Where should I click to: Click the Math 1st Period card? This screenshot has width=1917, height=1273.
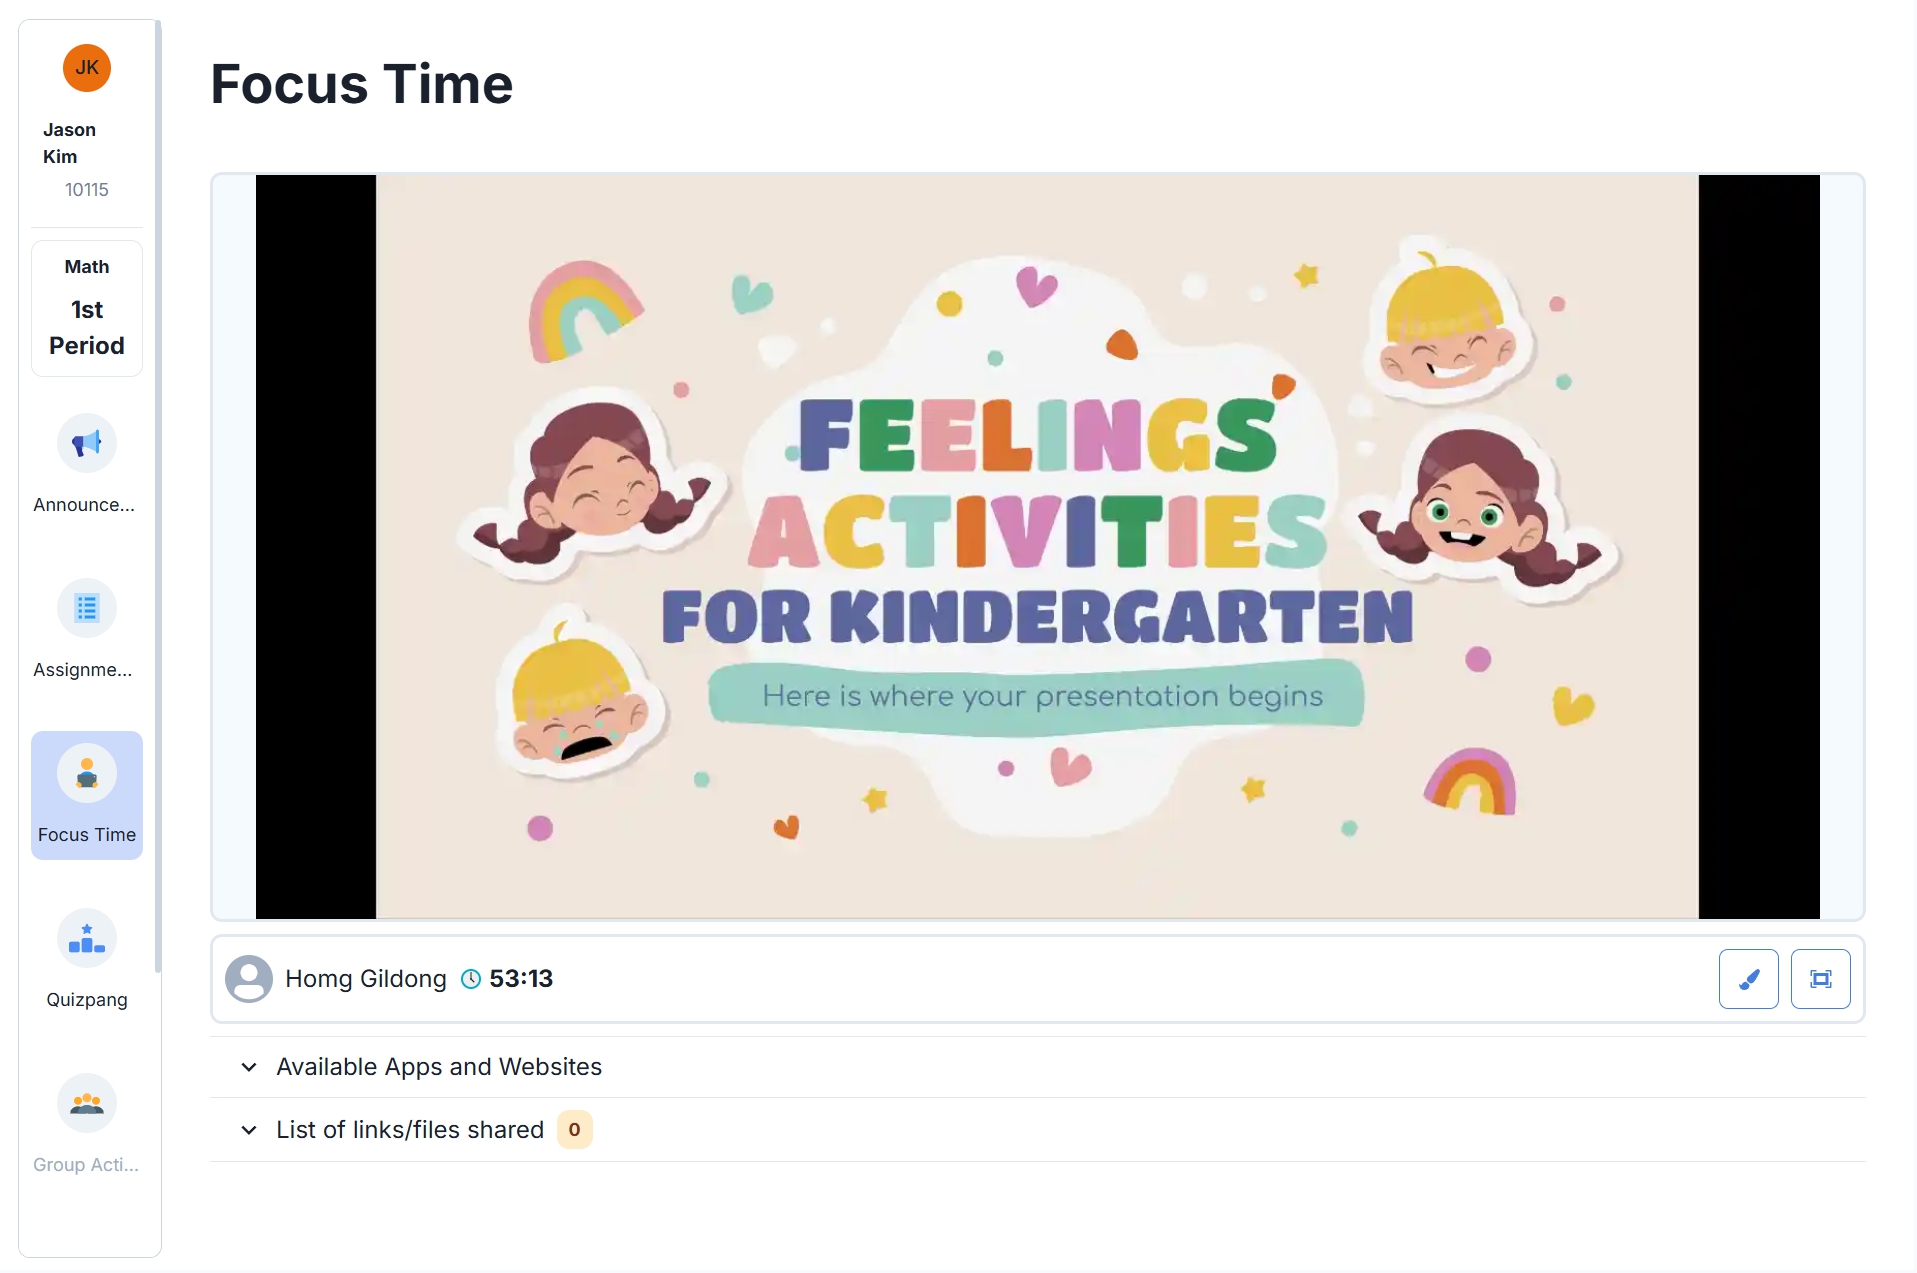(87, 308)
